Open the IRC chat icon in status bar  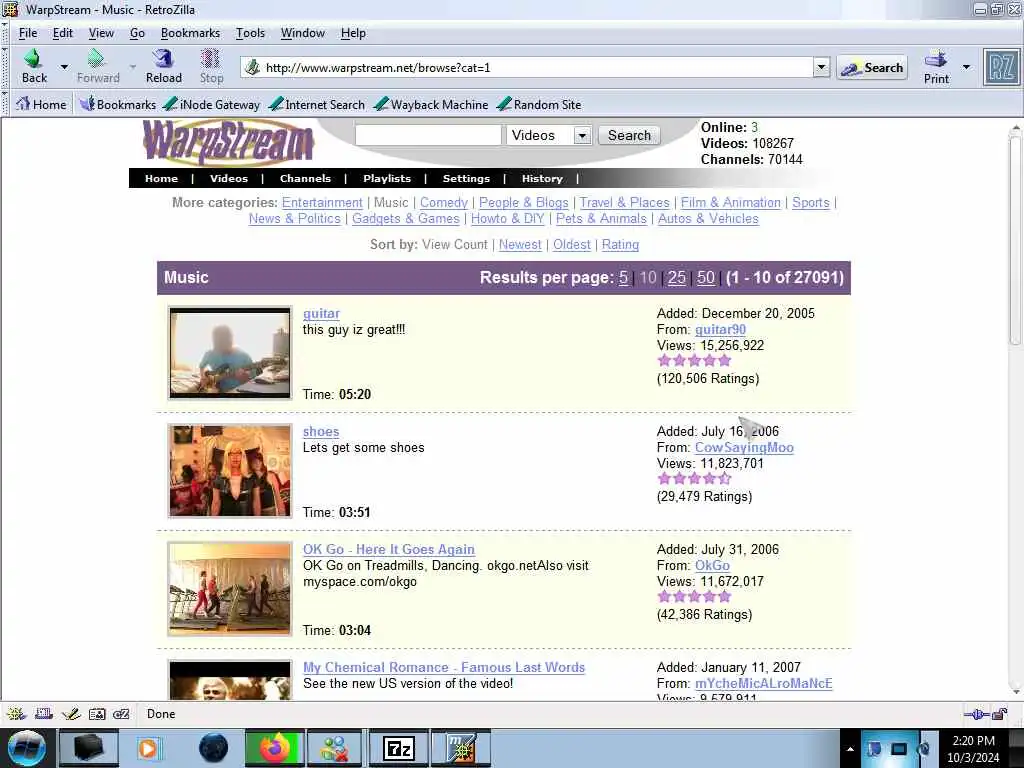point(121,714)
